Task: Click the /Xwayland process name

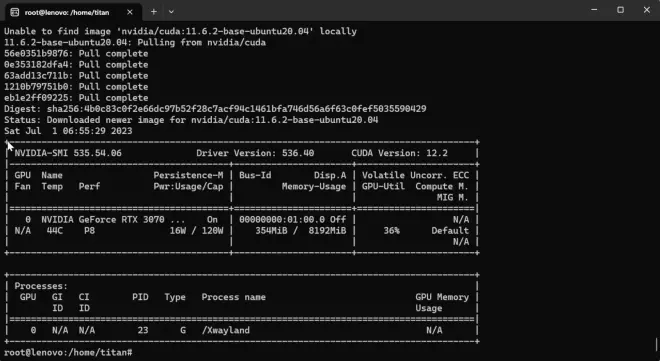Action: coord(226,330)
